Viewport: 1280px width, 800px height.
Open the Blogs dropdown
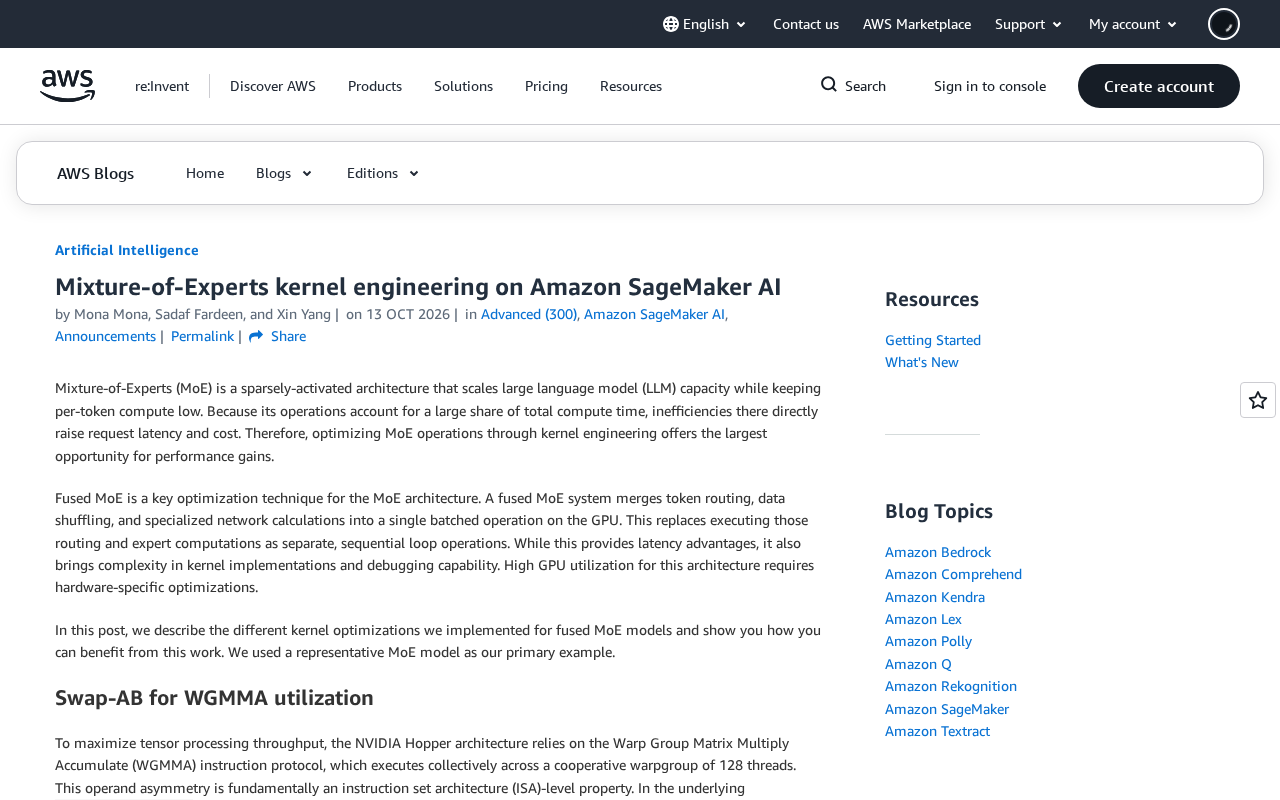coord(285,173)
